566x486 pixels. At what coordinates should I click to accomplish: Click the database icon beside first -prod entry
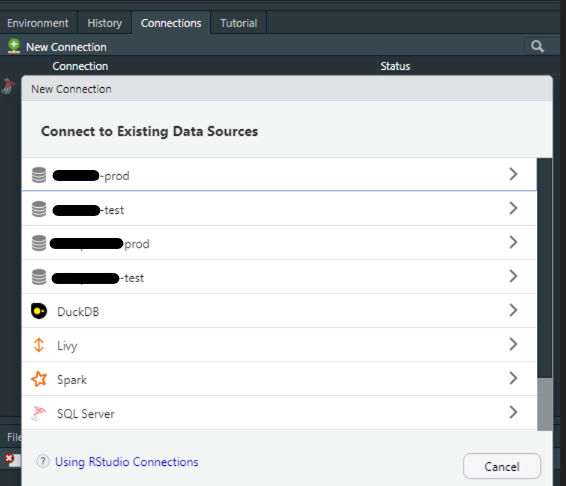pos(39,175)
